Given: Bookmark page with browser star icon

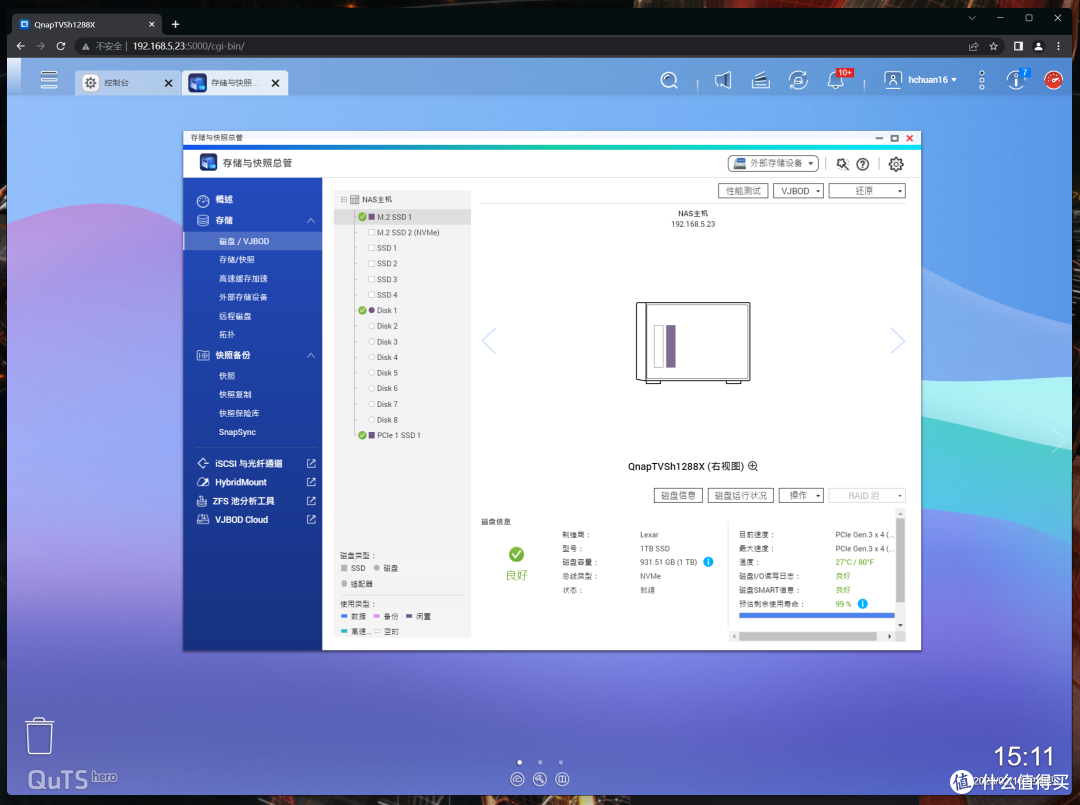Looking at the screenshot, I should click(993, 46).
